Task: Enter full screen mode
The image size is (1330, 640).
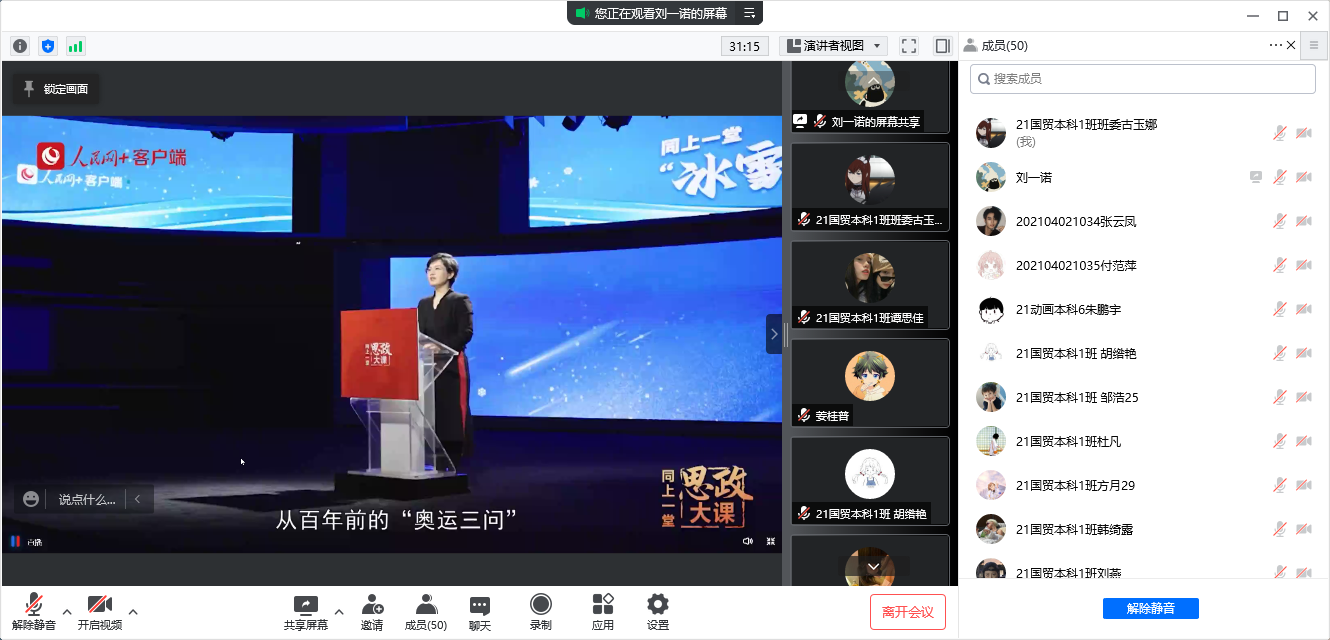Action: point(909,46)
